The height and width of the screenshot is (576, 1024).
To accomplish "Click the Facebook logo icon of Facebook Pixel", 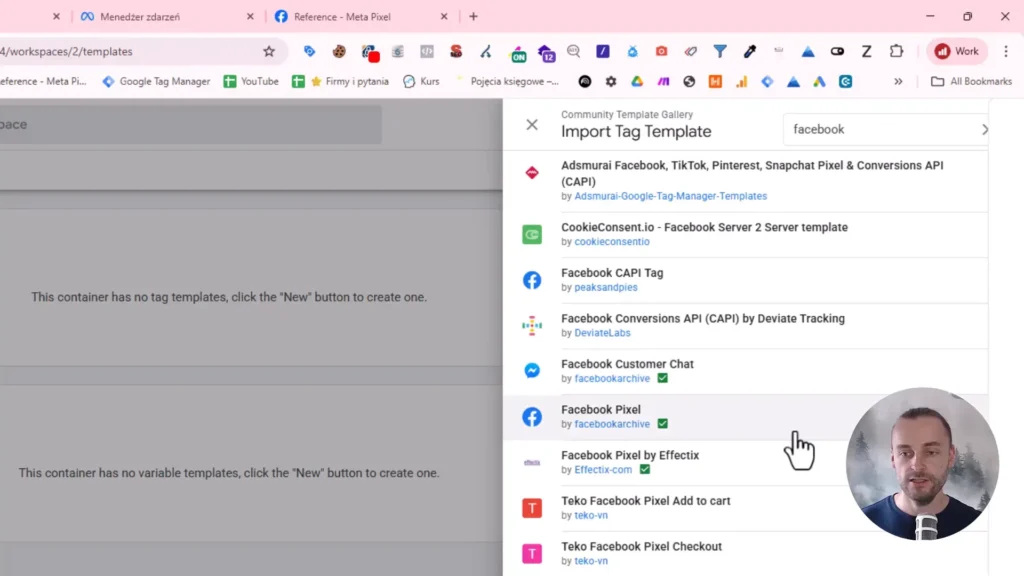I will 532,417.
